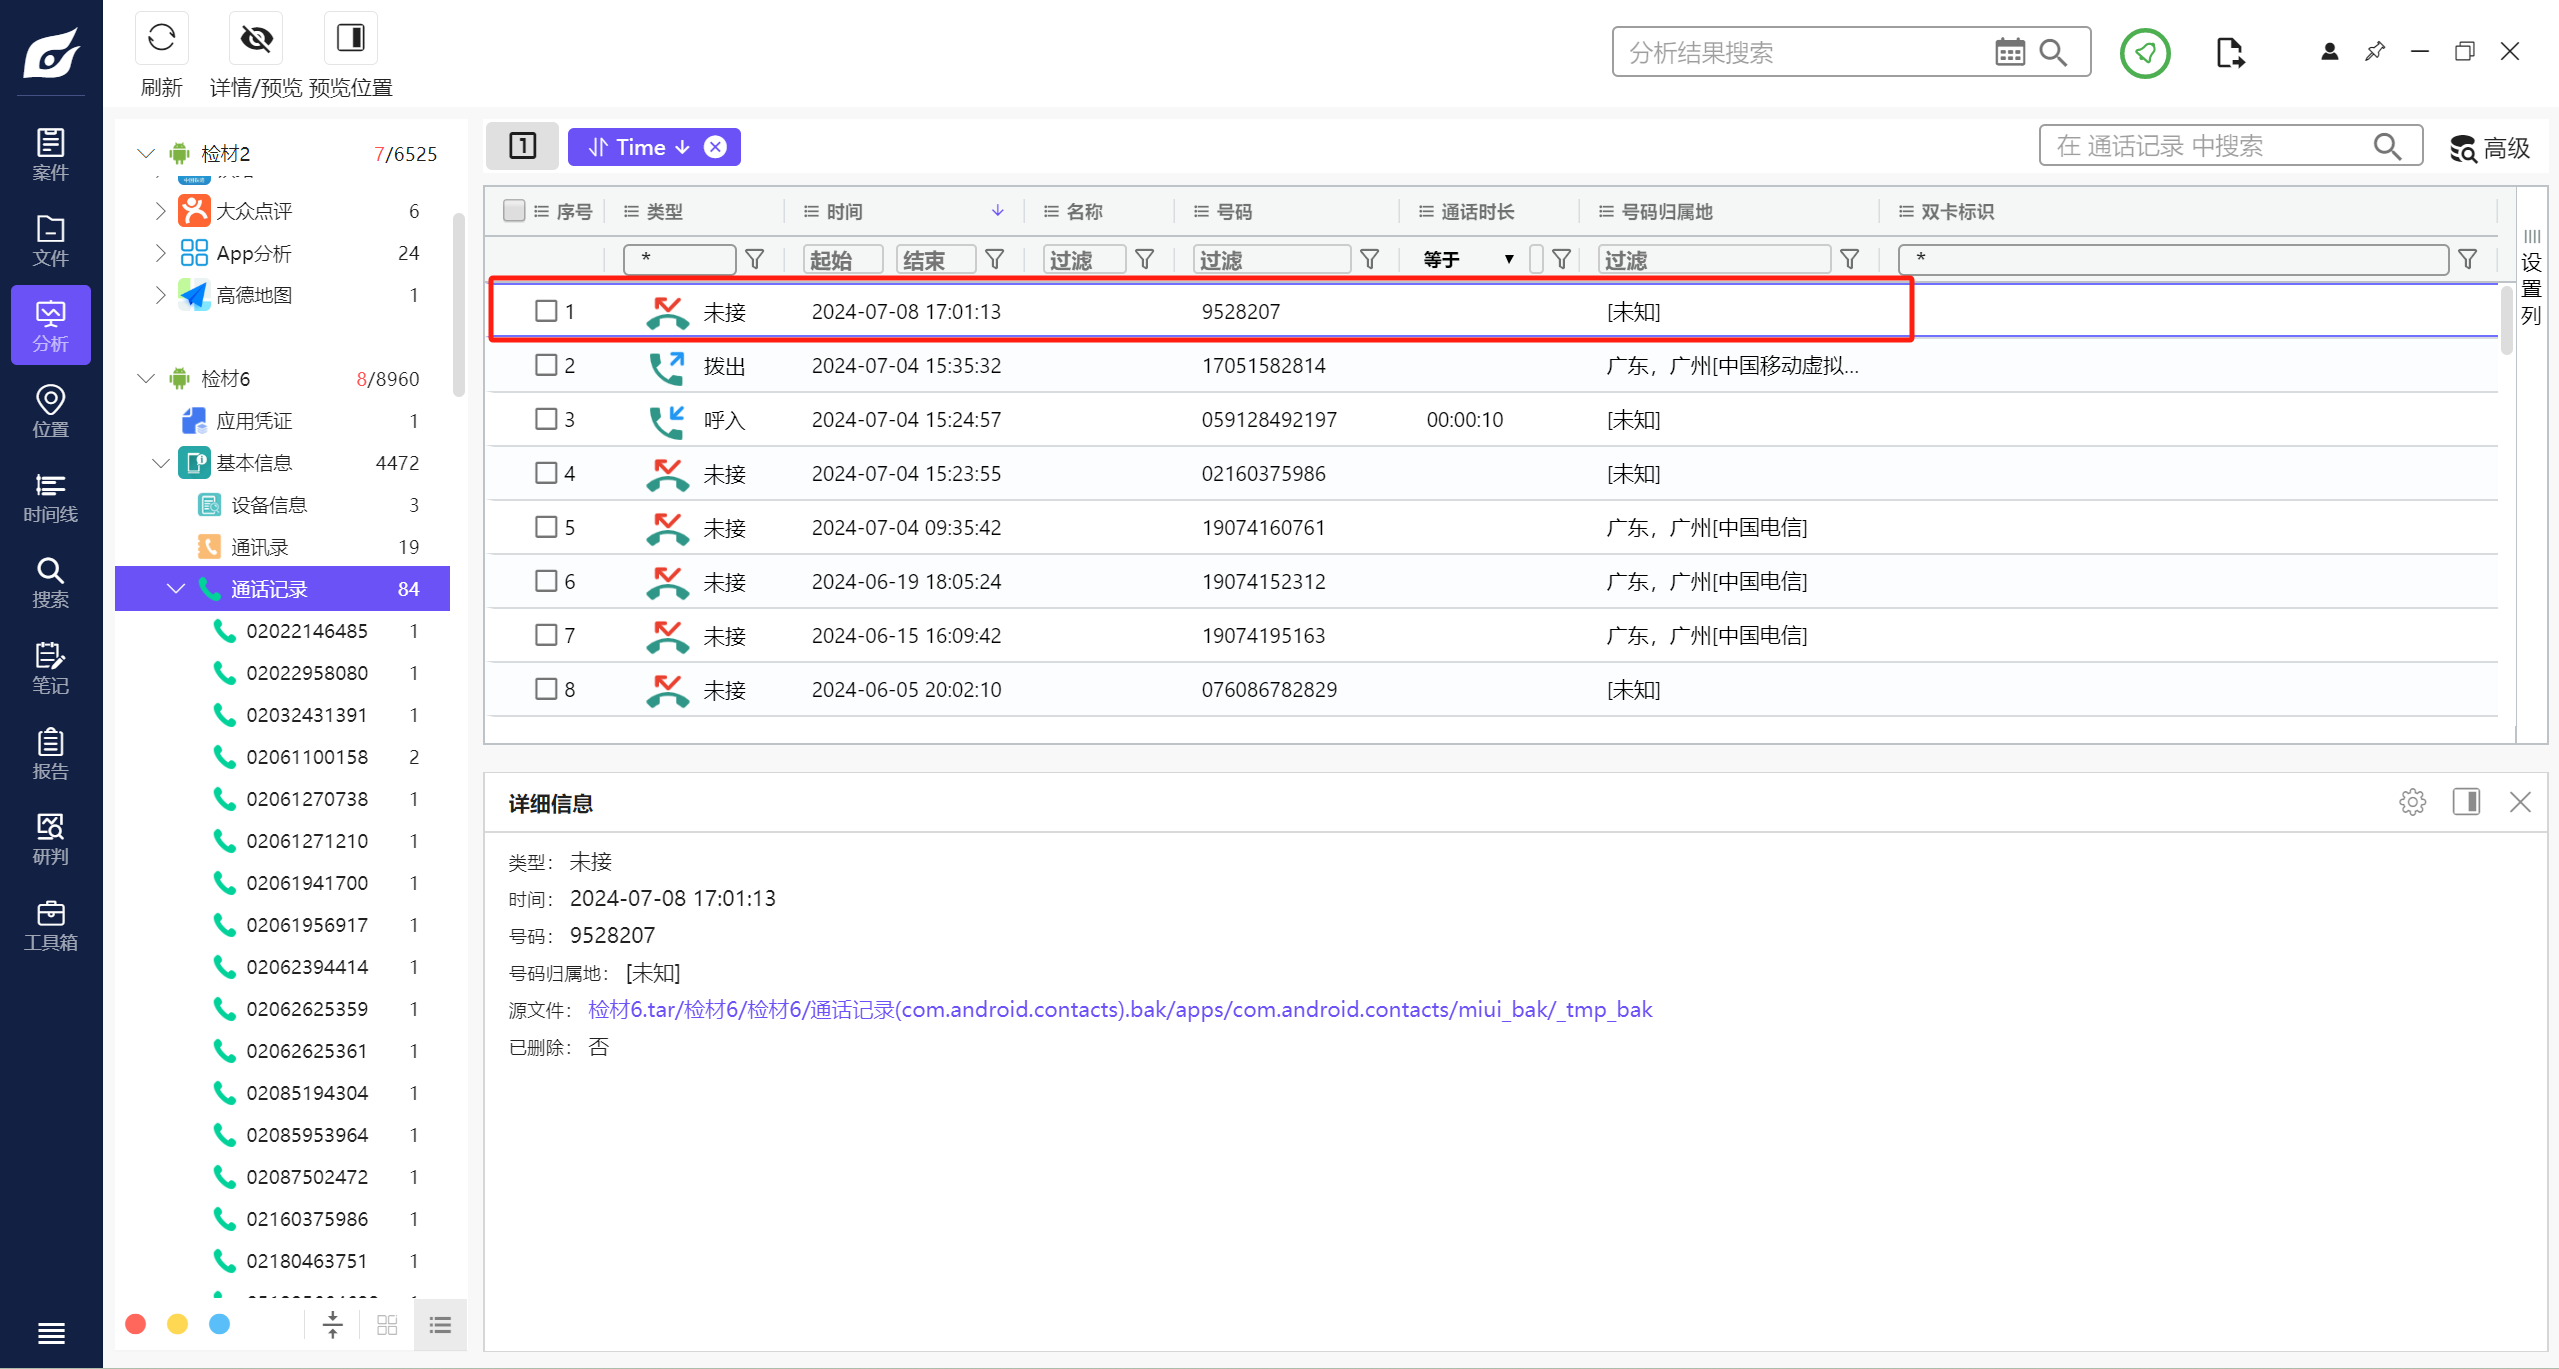2559x1369 pixels.
Task: Select the checkbox for row 6
Action: click(546, 581)
